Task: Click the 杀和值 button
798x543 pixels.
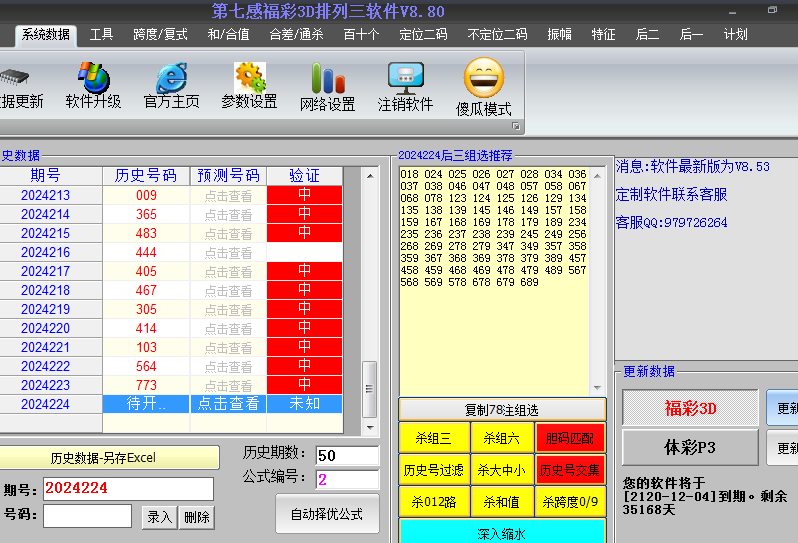Action: pyautogui.click(x=502, y=502)
